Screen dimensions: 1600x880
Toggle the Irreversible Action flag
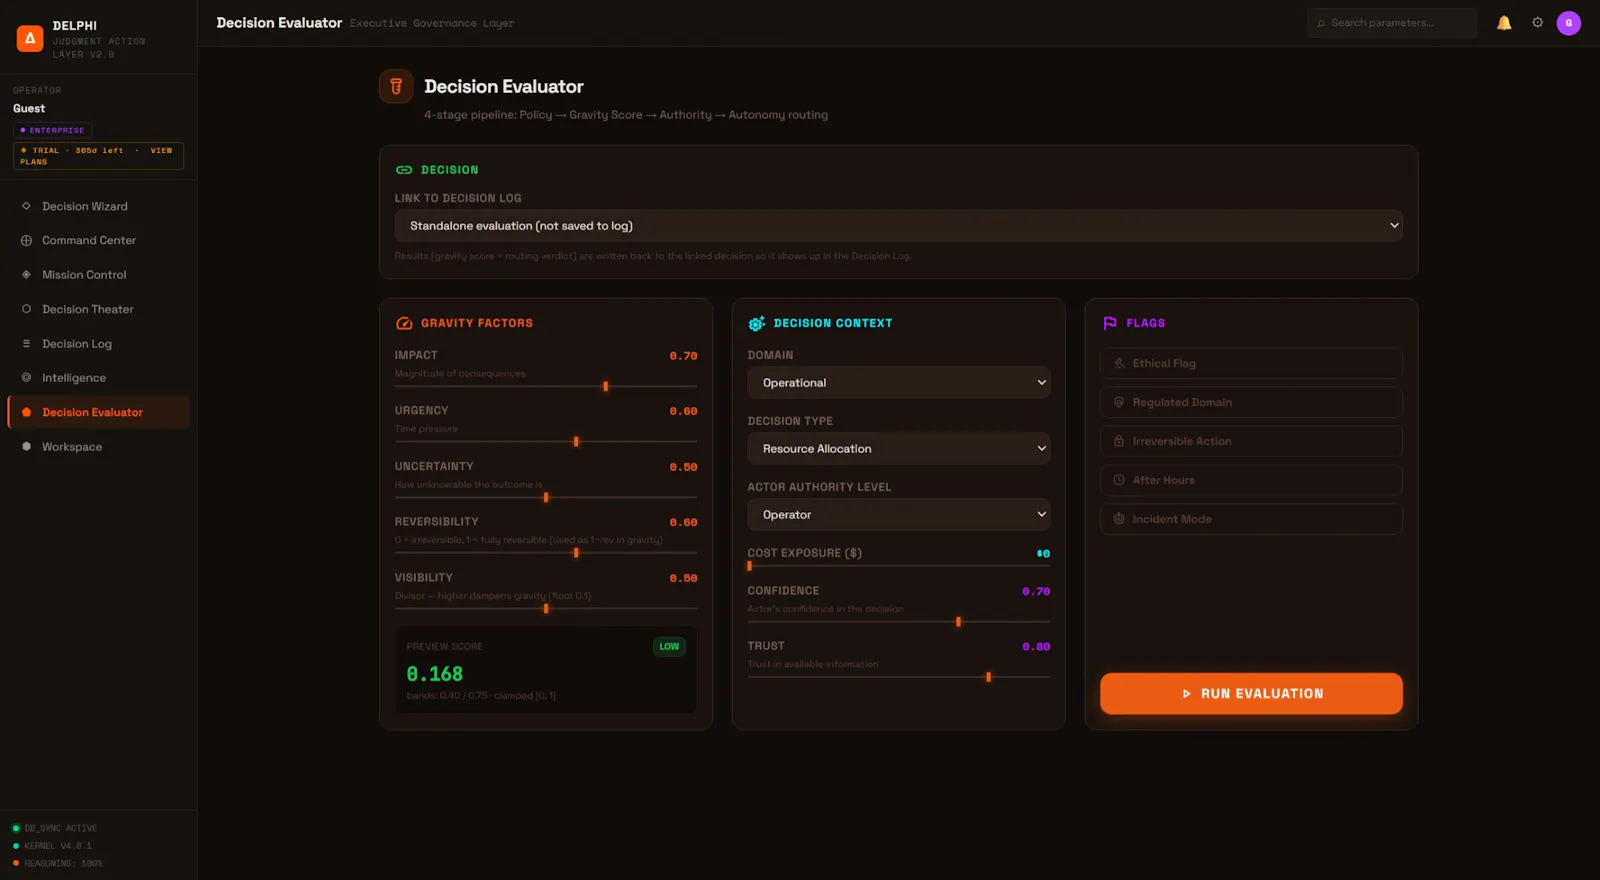coord(1251,441)
